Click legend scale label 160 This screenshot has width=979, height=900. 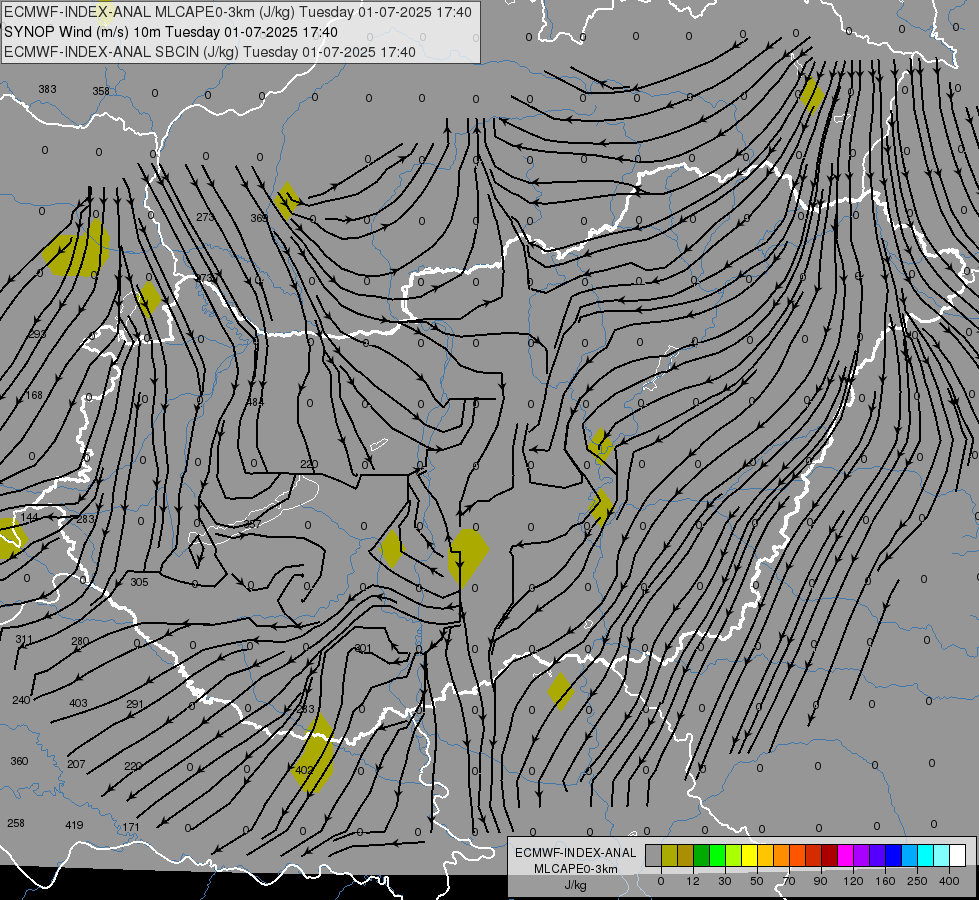tap(885, 881)
